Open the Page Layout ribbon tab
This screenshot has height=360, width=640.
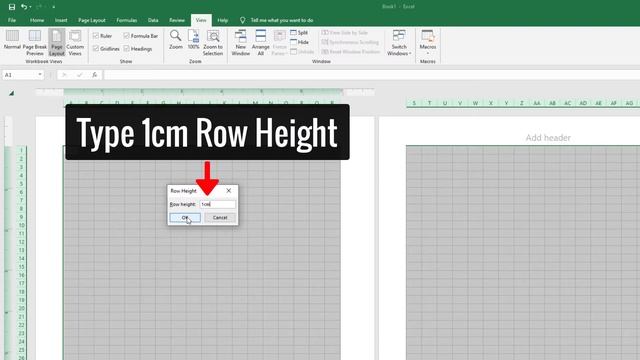(92, 20)
